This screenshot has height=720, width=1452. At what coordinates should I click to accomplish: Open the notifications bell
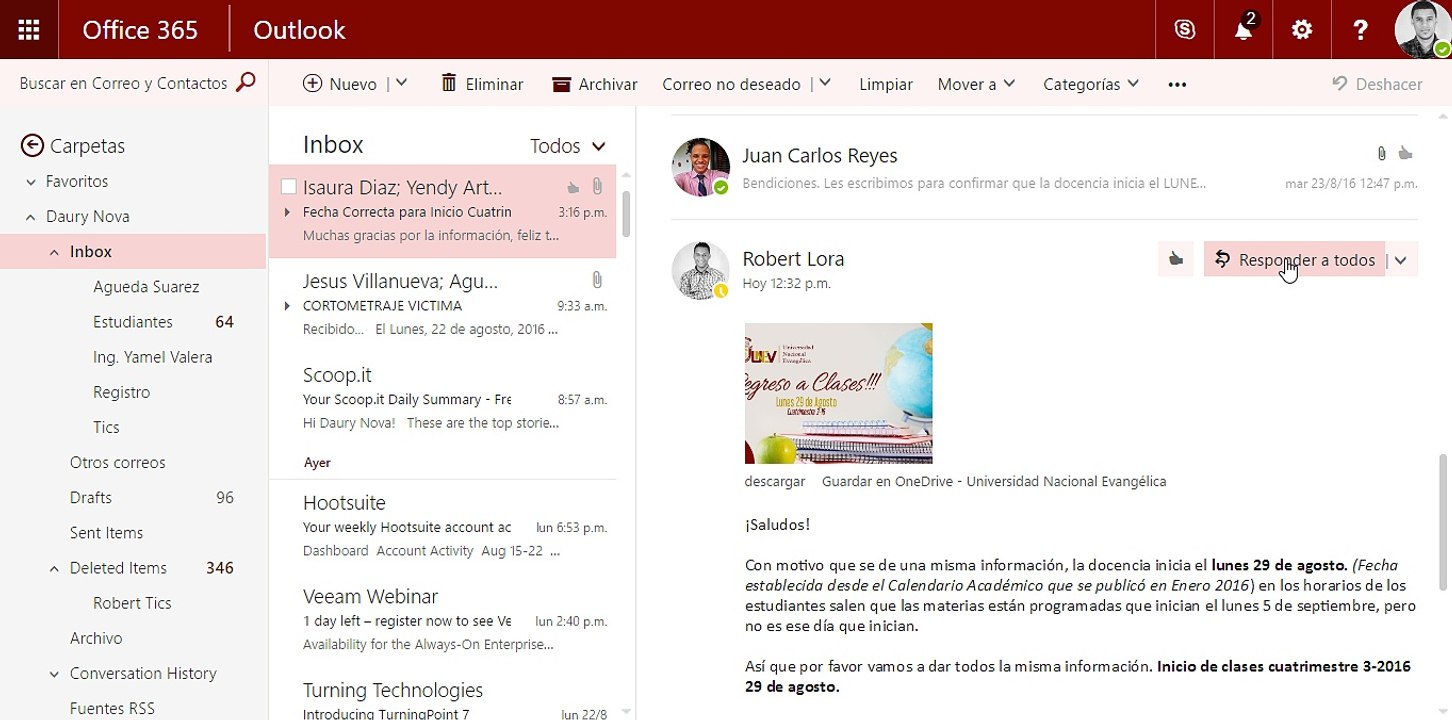point(1243,30)
